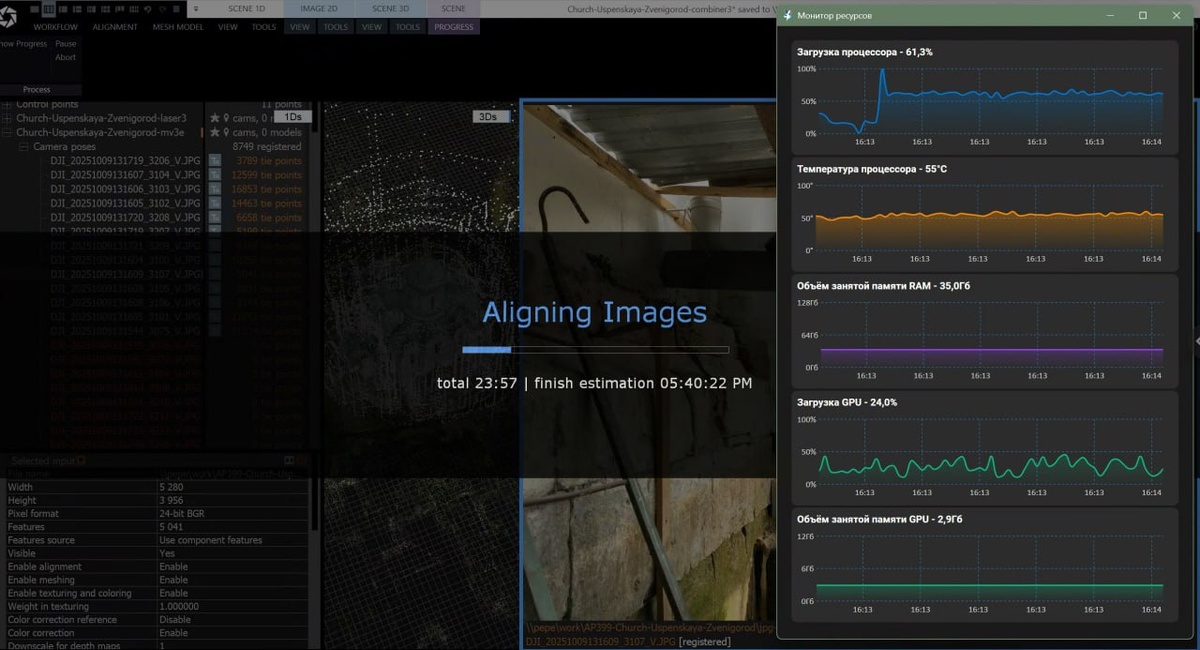Open the PROGRESS ribbon tab
The height and width of the screenshot is (650, 1200).
[454, 27]
